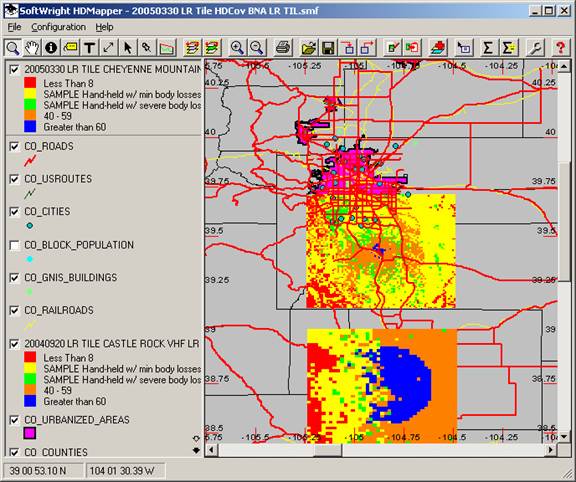The width and height of the screenshot is (576, 482).
Task: Click the magenta CO_URBANIZED_AREAS color swatch
Action: (x=30, y=433)
